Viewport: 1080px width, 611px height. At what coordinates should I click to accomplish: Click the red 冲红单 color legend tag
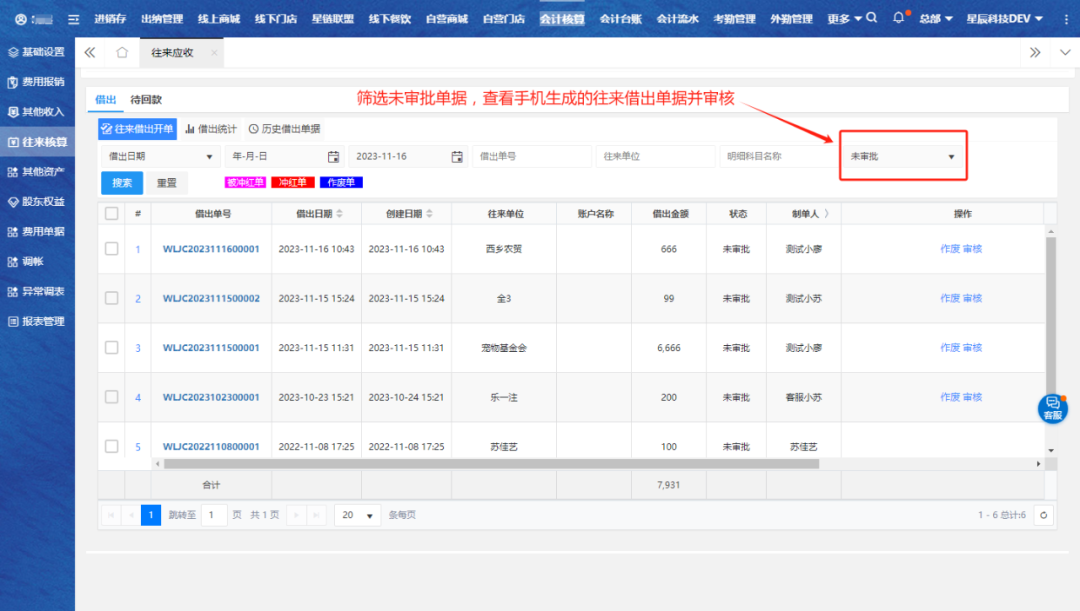pyautogui.click(x=293, y=183)
